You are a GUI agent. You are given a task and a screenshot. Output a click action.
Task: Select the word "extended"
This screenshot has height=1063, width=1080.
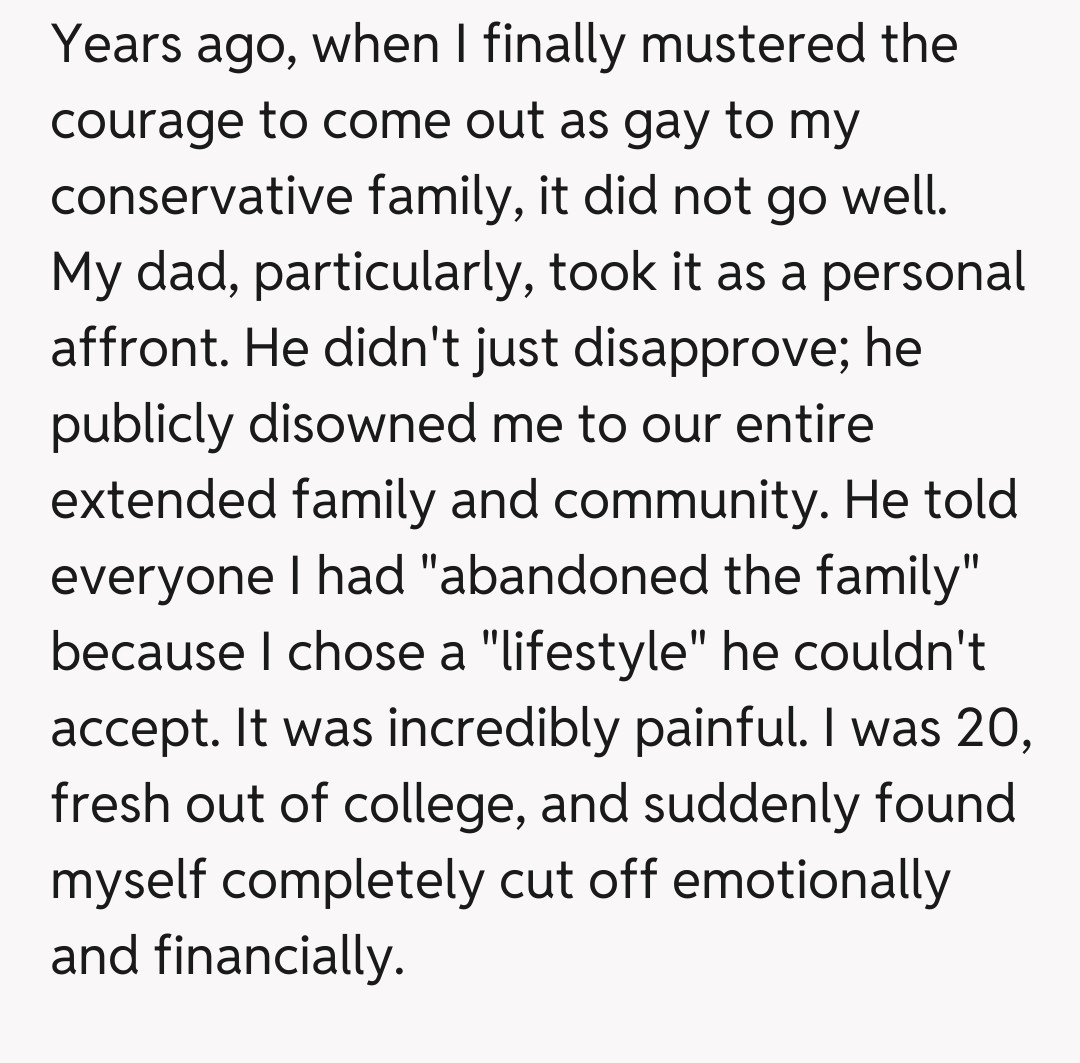pos(162,501)
